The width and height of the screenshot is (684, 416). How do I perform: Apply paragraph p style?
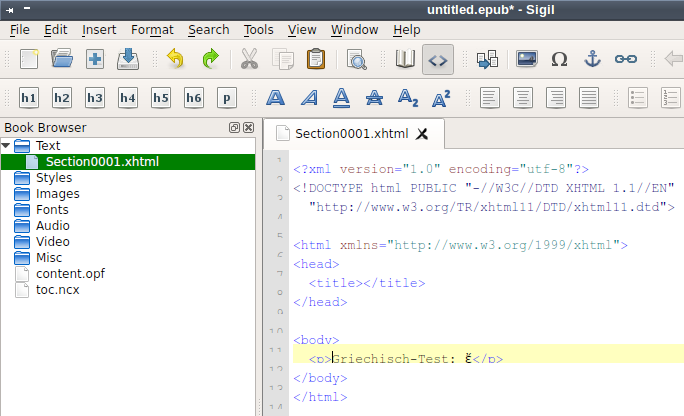227,98
